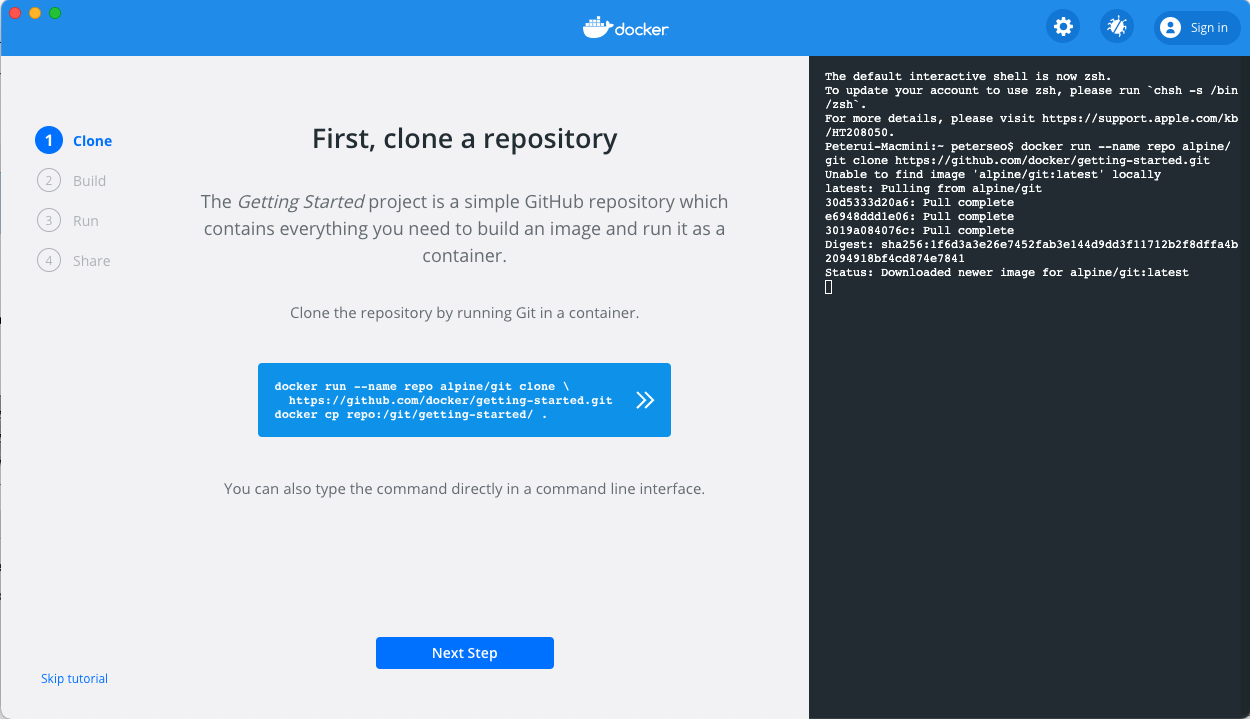1250x719 pixels.
Task: Click the Sign in button
Action: 1197,27
